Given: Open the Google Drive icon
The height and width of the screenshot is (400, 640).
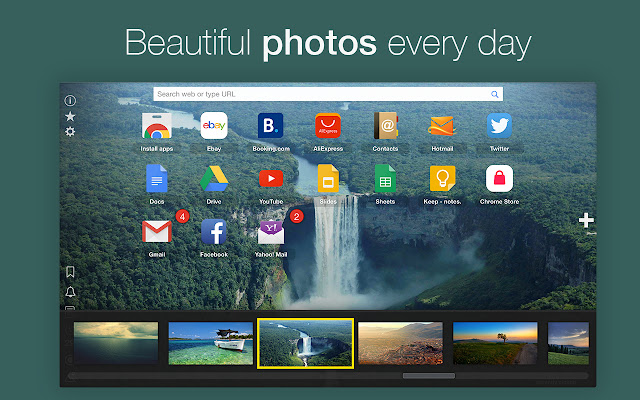Looking at the screenshot, I should point(214,179).
